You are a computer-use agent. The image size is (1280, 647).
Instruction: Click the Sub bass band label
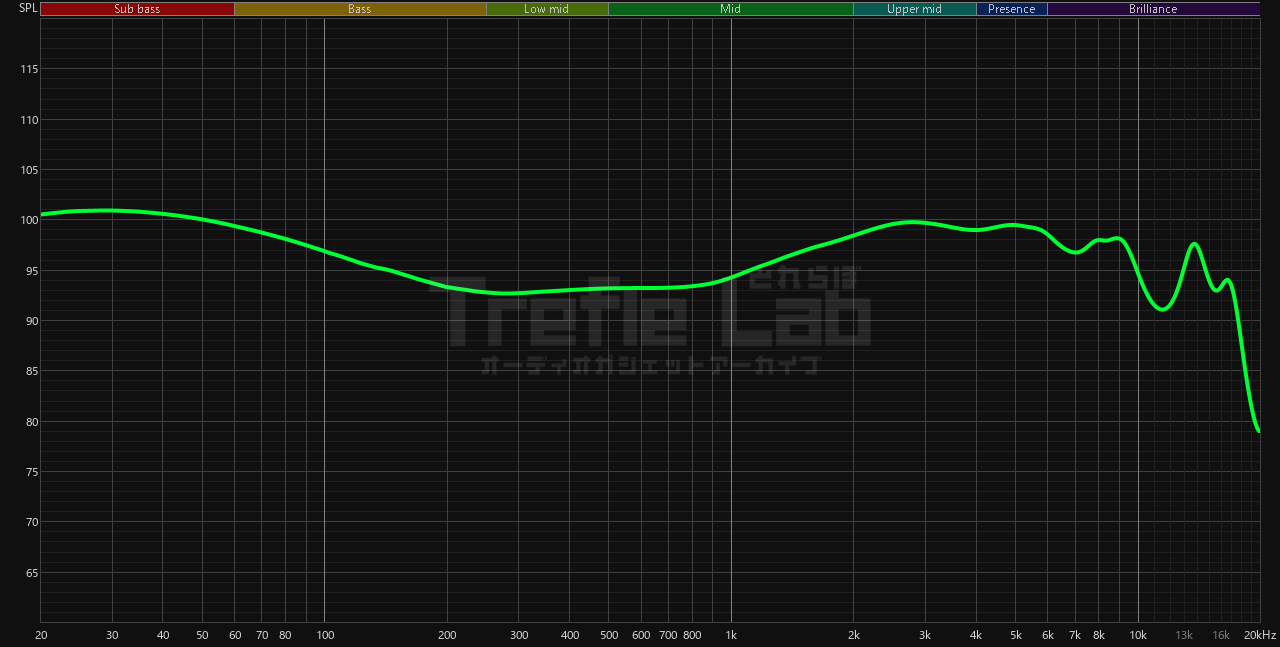[137, 9]
